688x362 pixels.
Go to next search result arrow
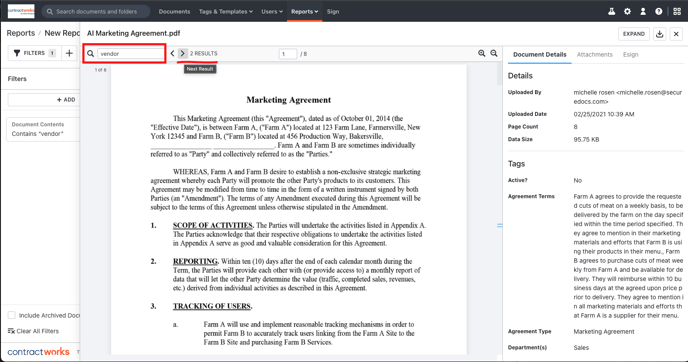183,54
